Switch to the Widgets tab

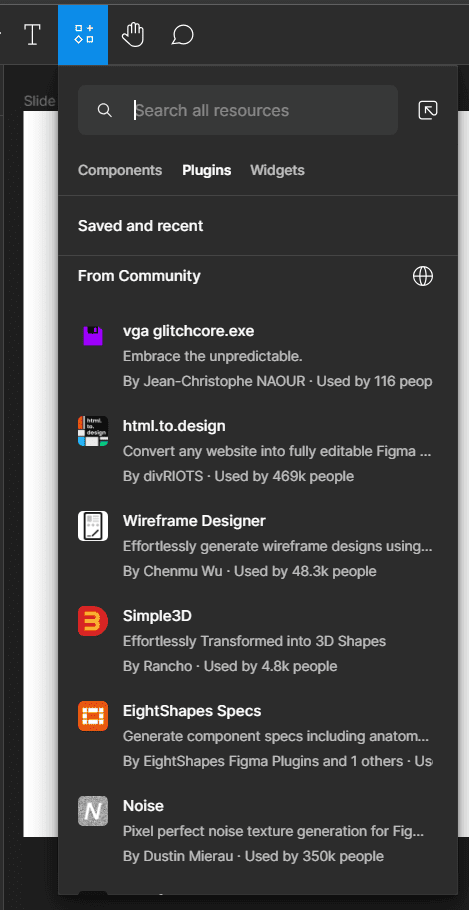click(277, 170)
